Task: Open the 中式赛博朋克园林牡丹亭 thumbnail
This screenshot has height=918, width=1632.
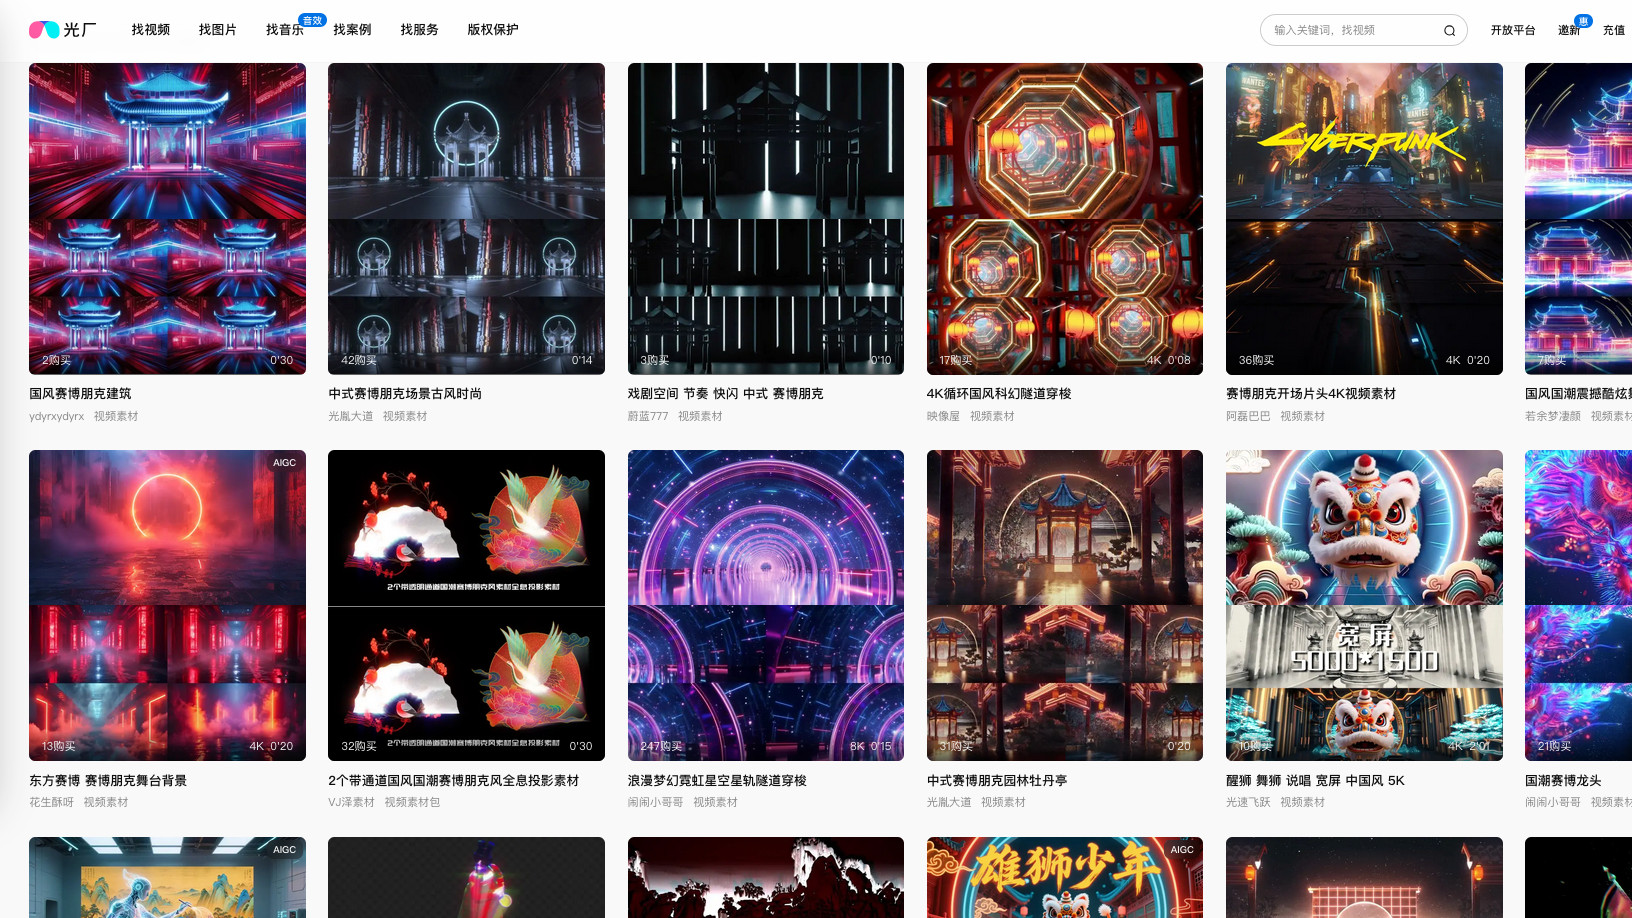Action: 1065,606
